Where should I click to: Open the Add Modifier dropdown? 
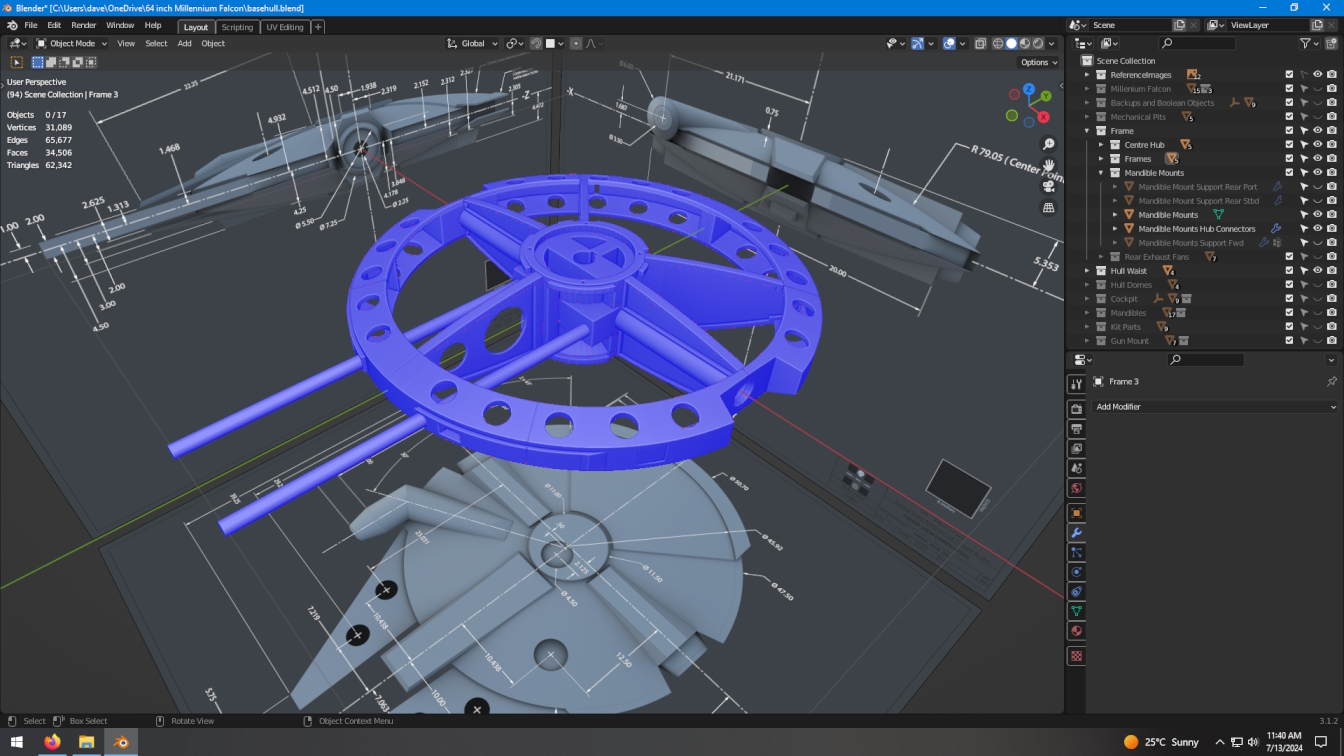pyautogui.click(x=1215, y=407)
